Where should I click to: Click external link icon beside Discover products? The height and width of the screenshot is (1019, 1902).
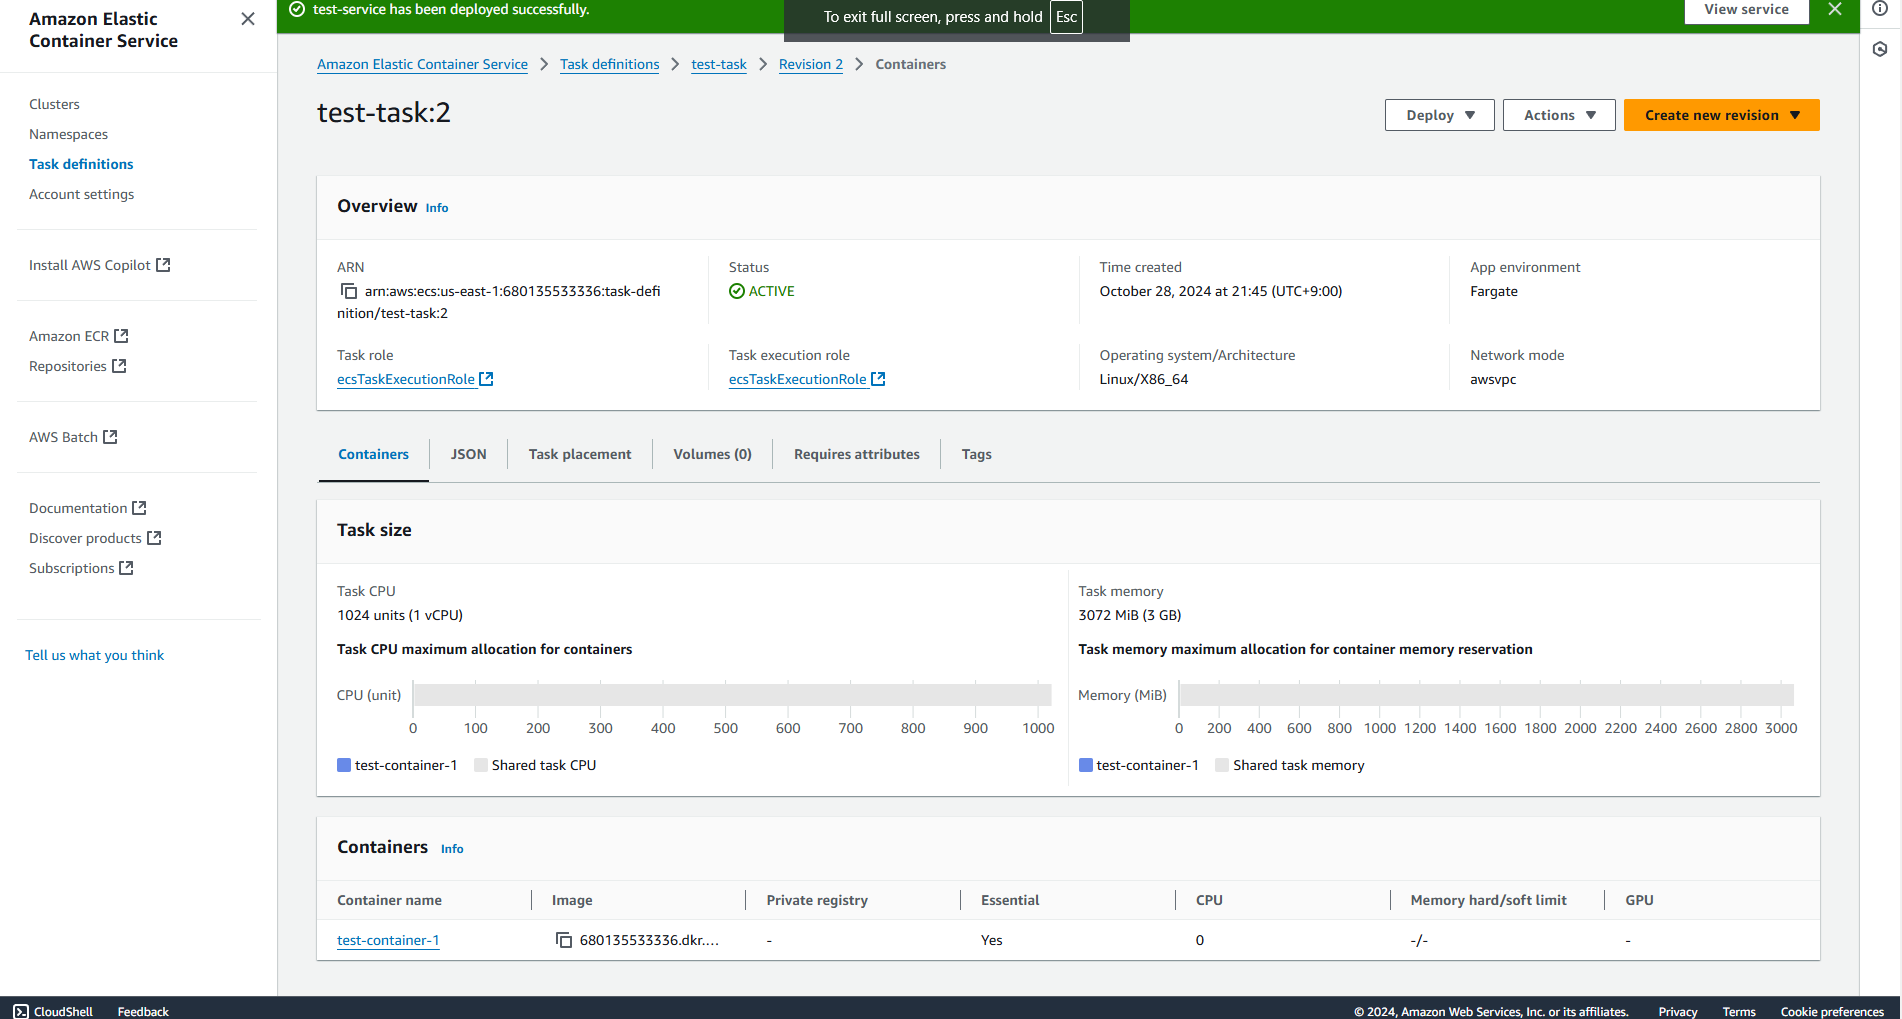click(x=154, y=538)
